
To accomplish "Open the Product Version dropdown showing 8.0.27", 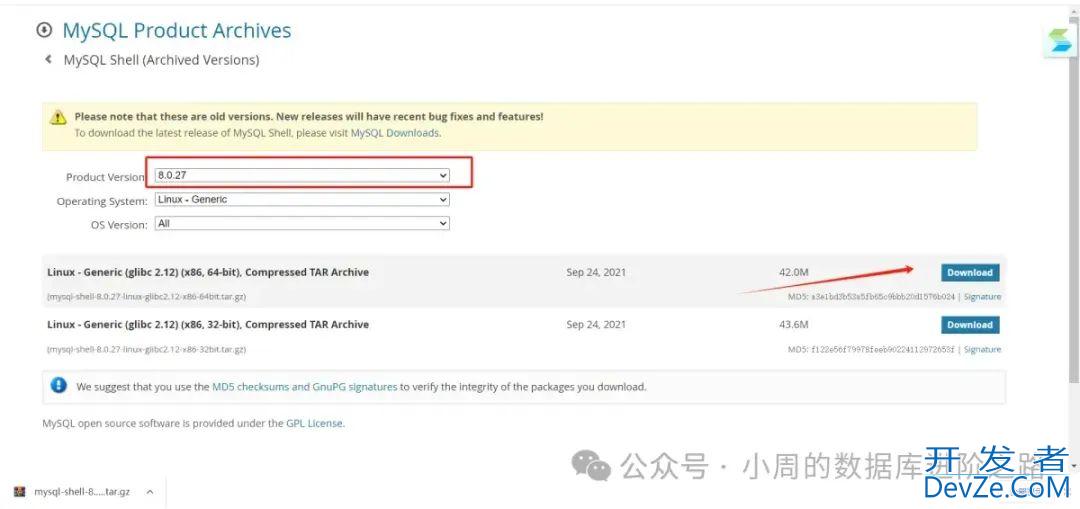I will click(x=302, y=176).
